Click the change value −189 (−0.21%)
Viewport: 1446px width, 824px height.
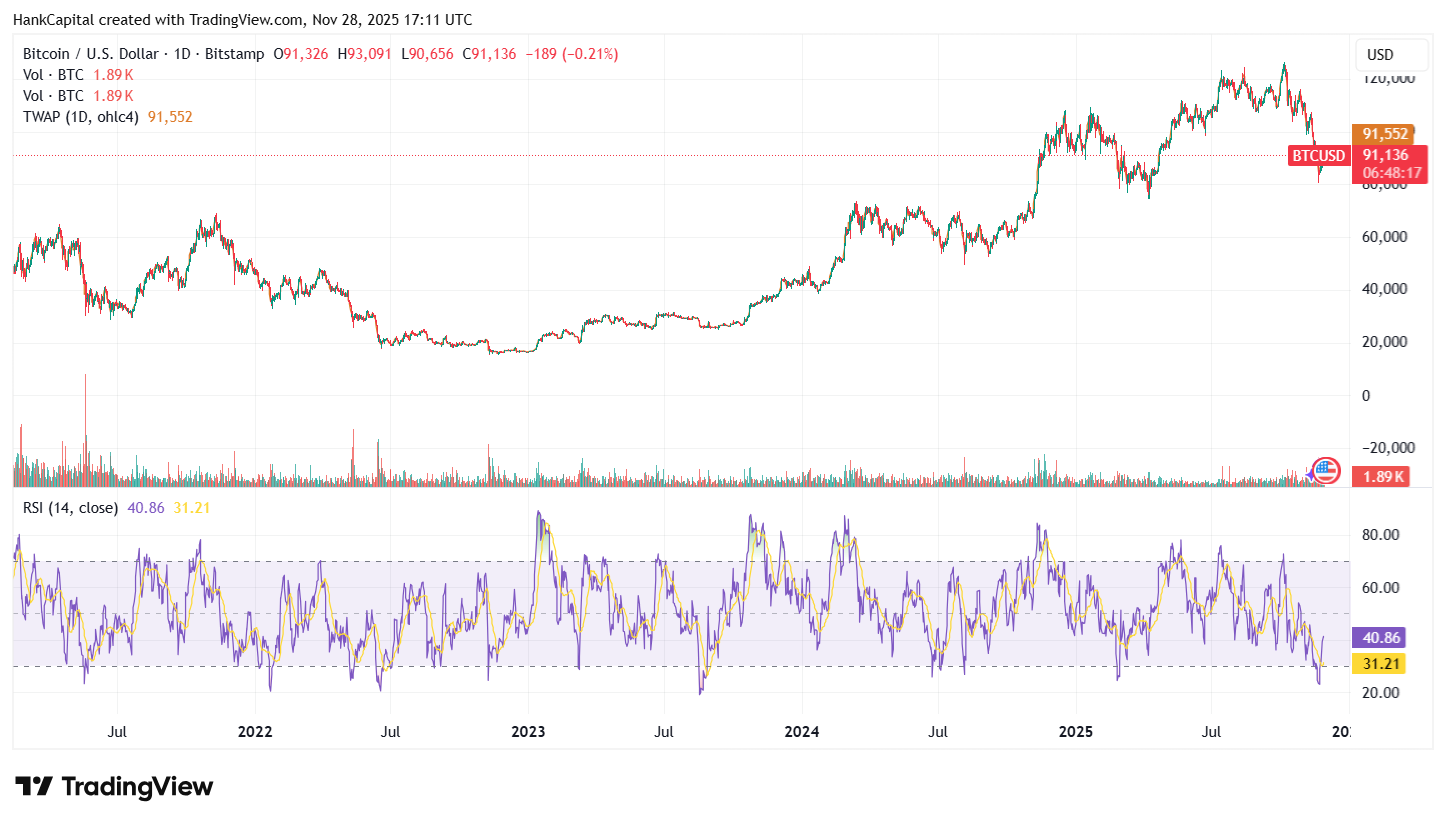572,54
